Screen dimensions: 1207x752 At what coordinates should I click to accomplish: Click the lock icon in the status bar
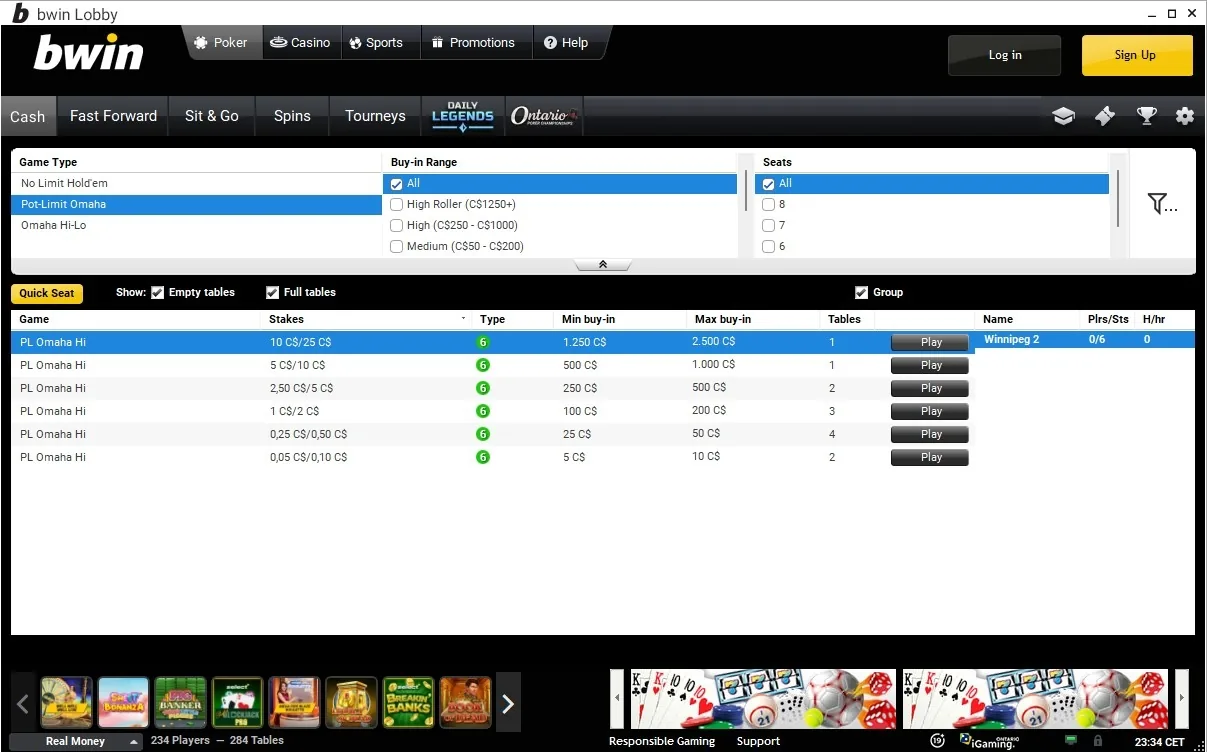pos(1098,741)
